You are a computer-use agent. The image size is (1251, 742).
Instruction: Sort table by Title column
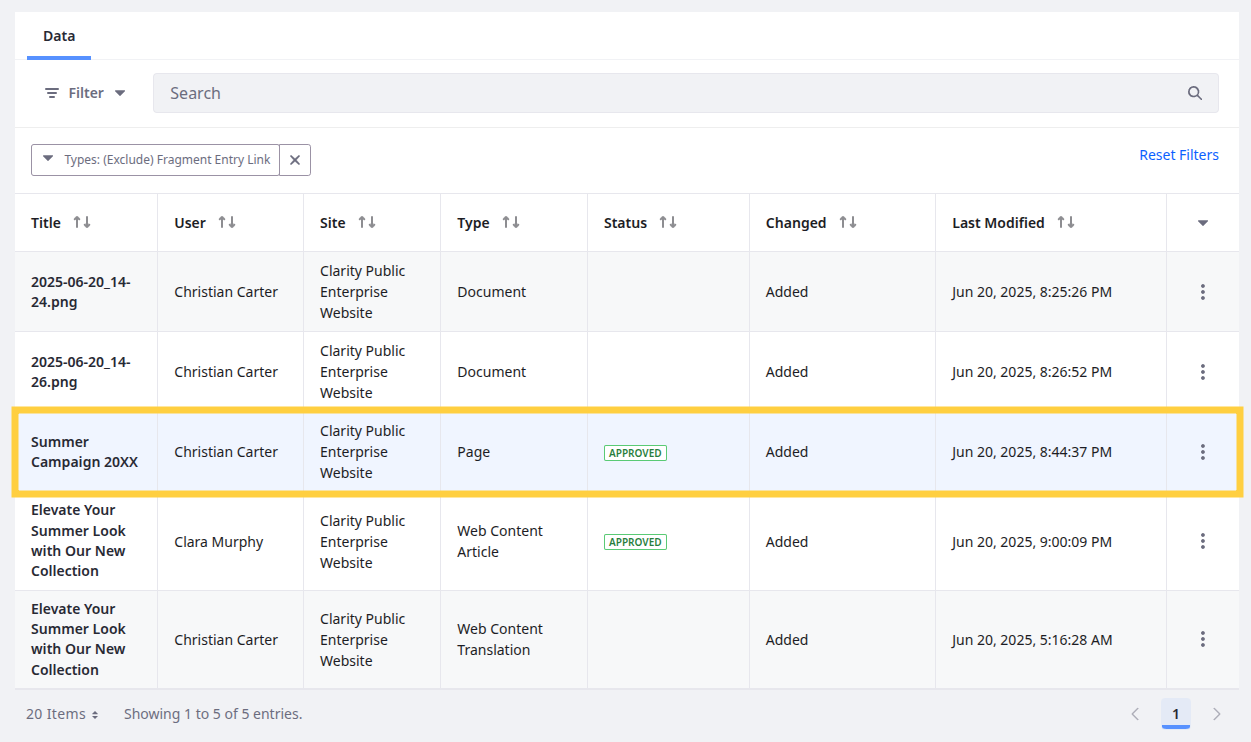coord(82,223)
